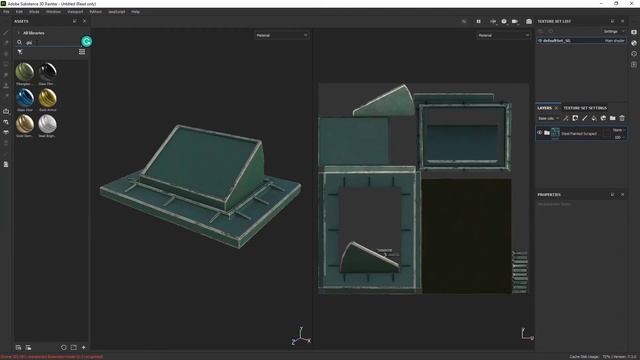Open the layer opacity 100 dropdown
The width and height of the screenshot is (640, 360).
pyautogui.click(x=620, y=137)
